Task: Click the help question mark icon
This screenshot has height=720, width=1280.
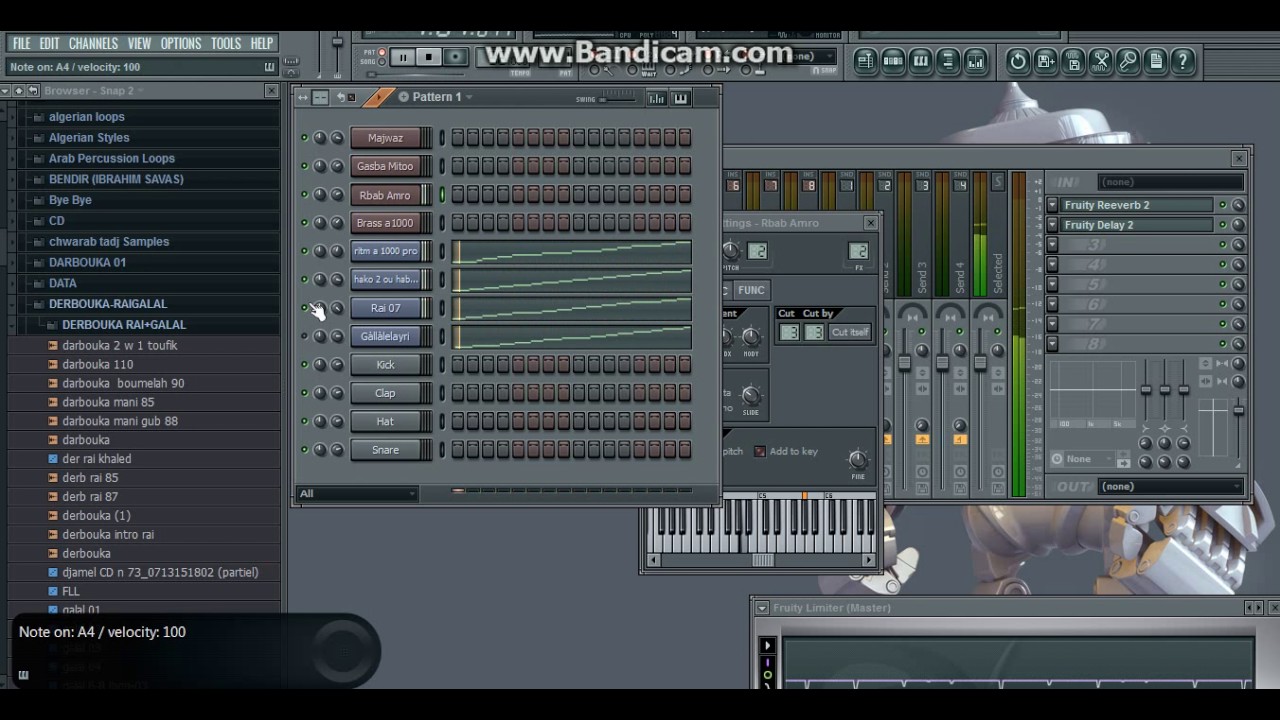Action: coord(1183,61)
